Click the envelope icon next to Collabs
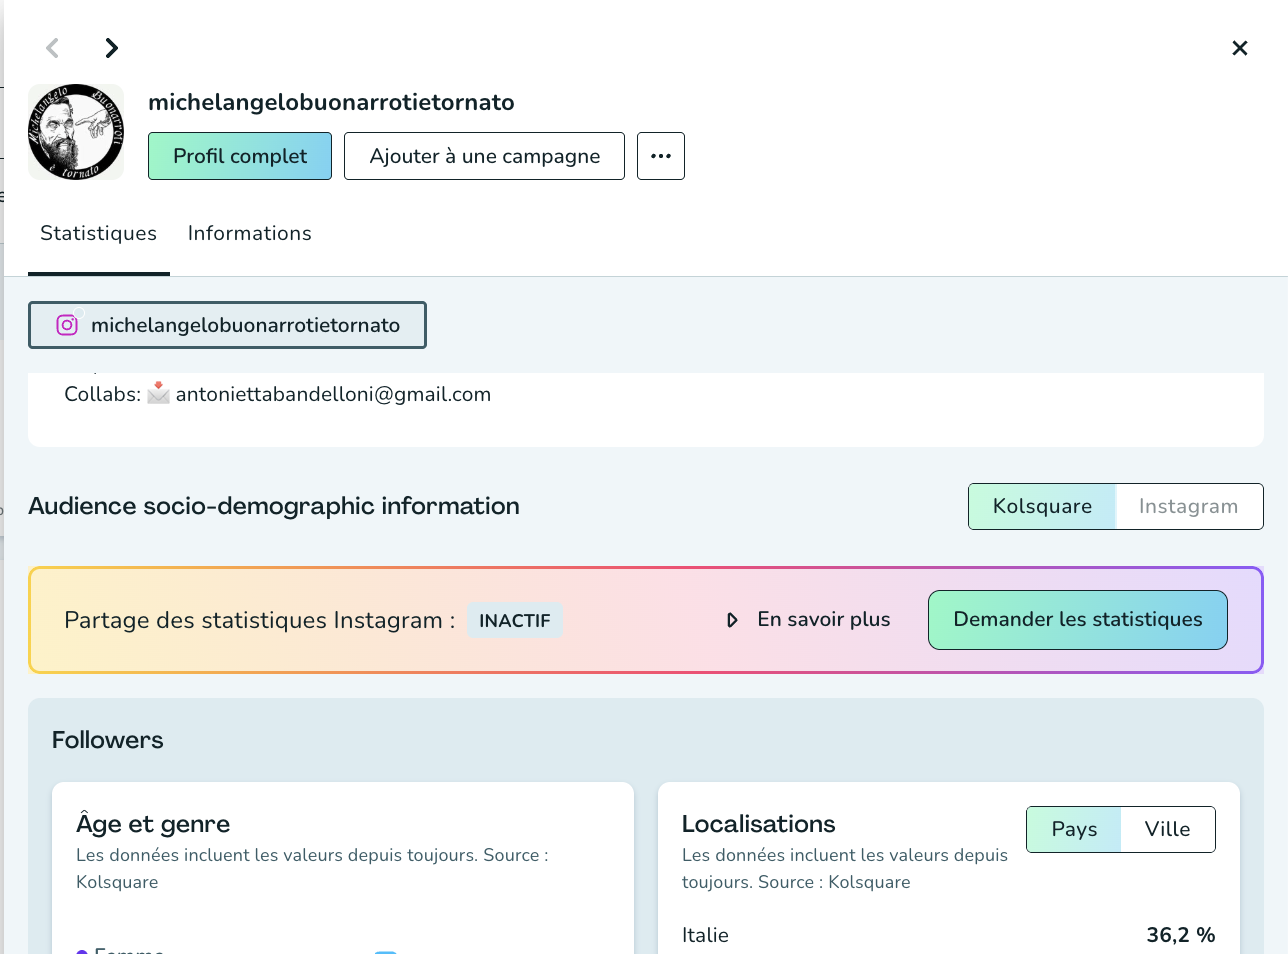 (158, 394)
